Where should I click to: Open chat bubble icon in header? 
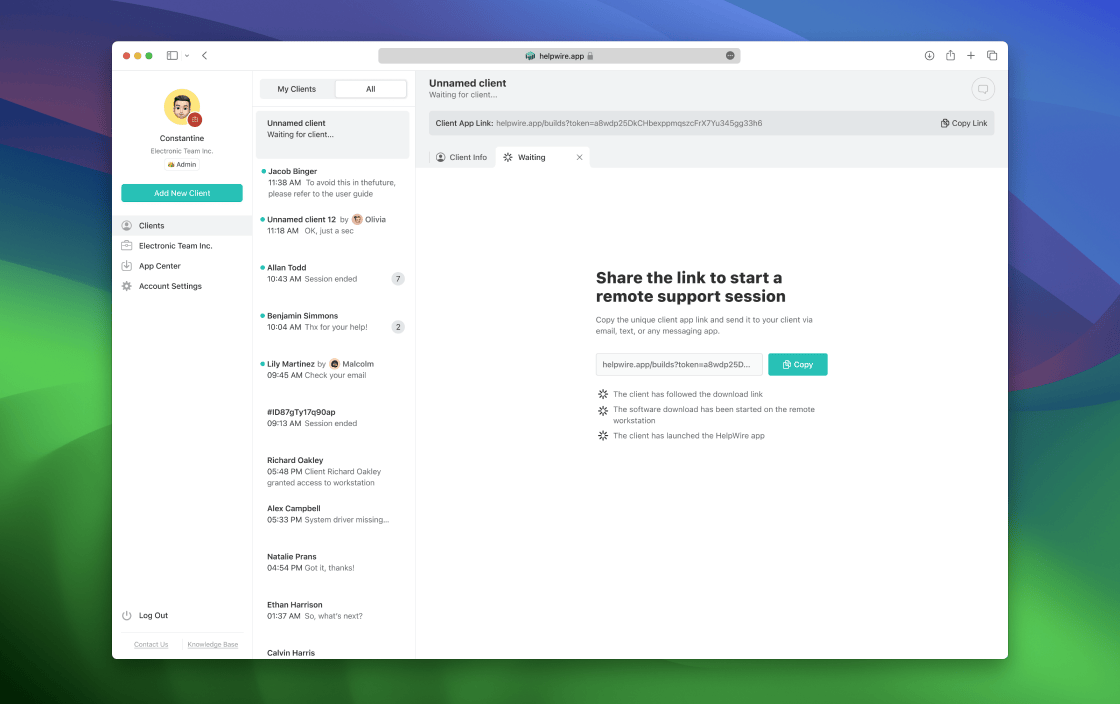[x=983, y=89]
